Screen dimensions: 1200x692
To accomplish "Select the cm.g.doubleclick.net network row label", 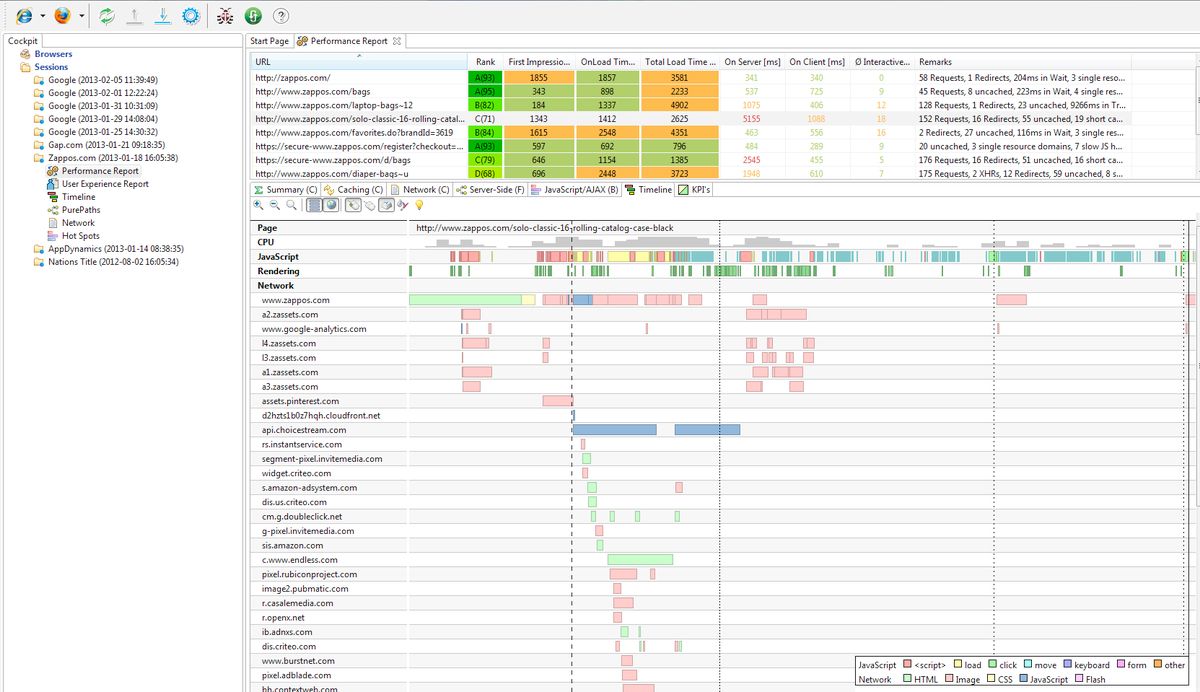I will pos(302,516).
